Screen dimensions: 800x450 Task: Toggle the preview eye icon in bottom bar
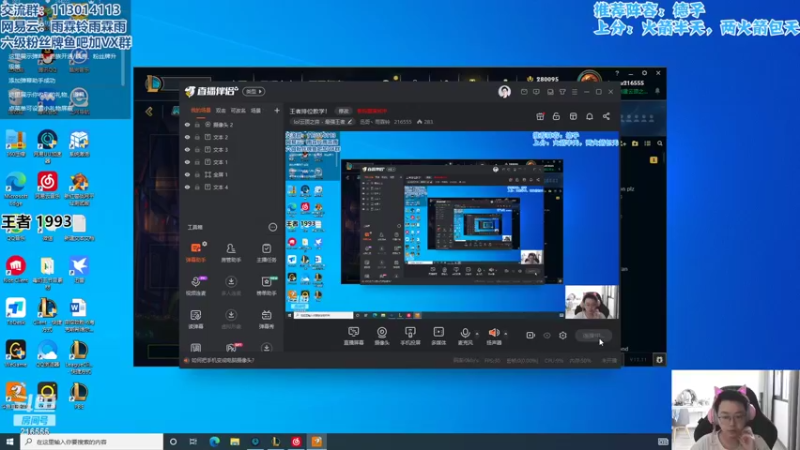[x=547, y=335]
